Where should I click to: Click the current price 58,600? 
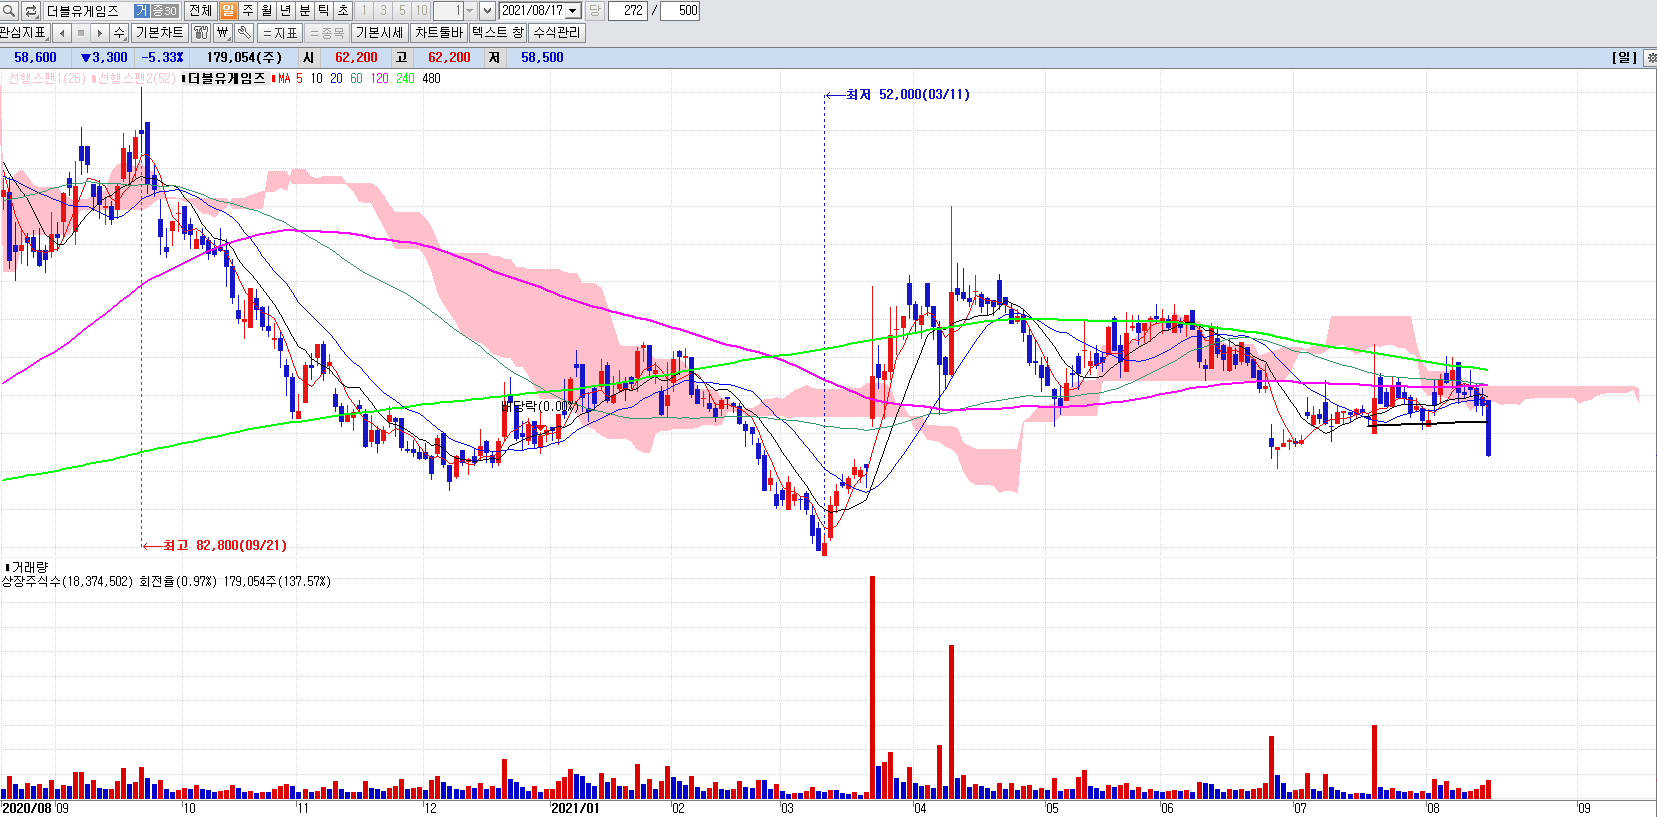click(x=35, y=58)
